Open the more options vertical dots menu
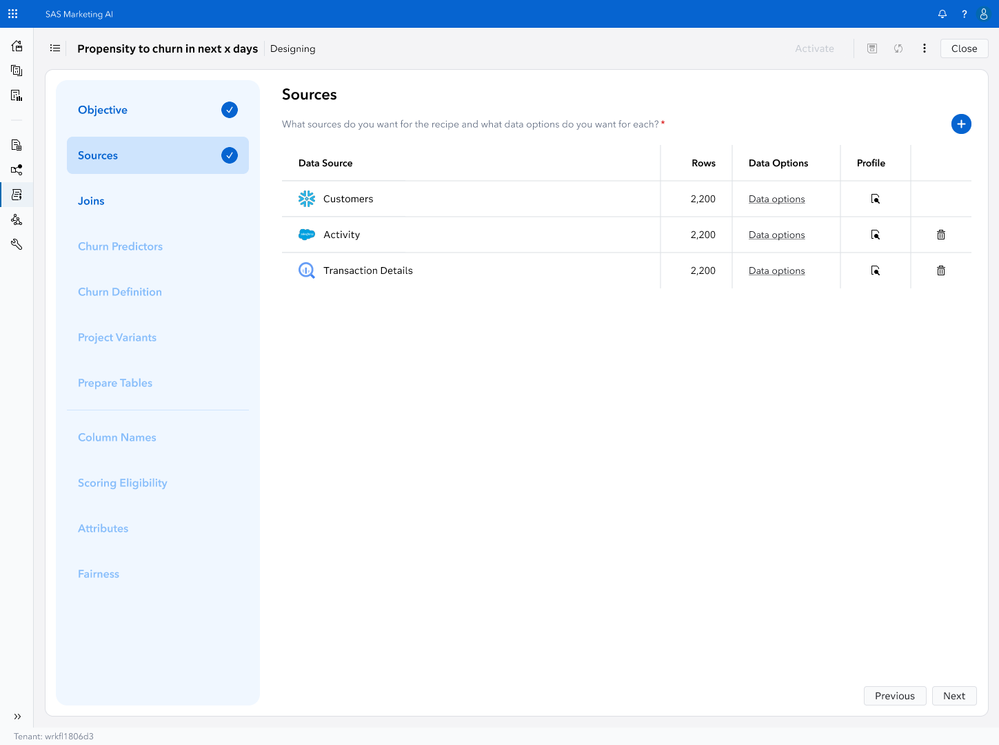Image resolution: width=999 pixels, height=745 pixels. [924, 48]
